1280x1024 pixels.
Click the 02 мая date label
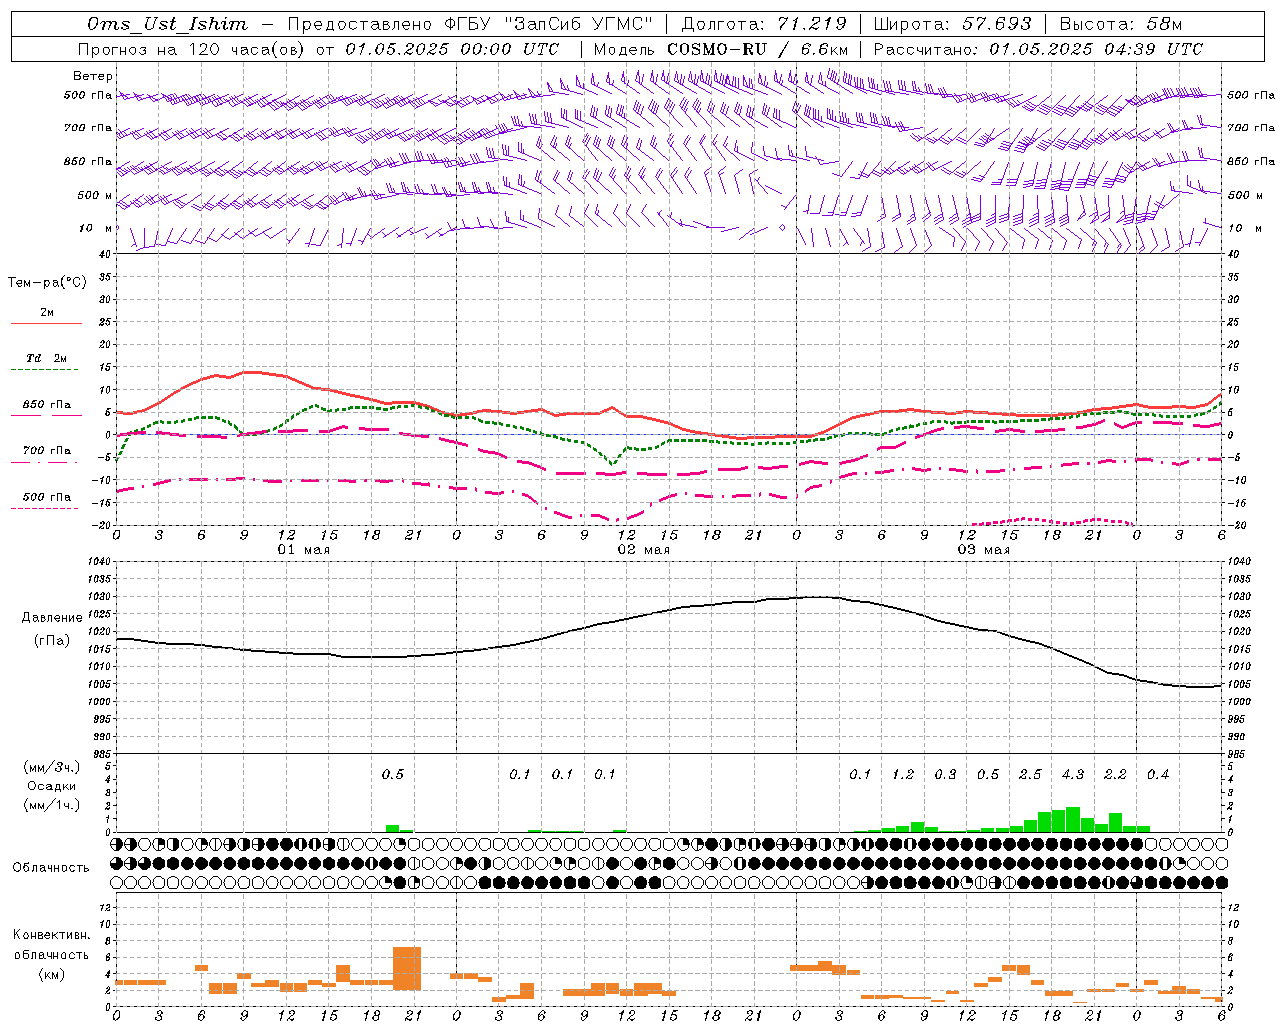[643, 550]
